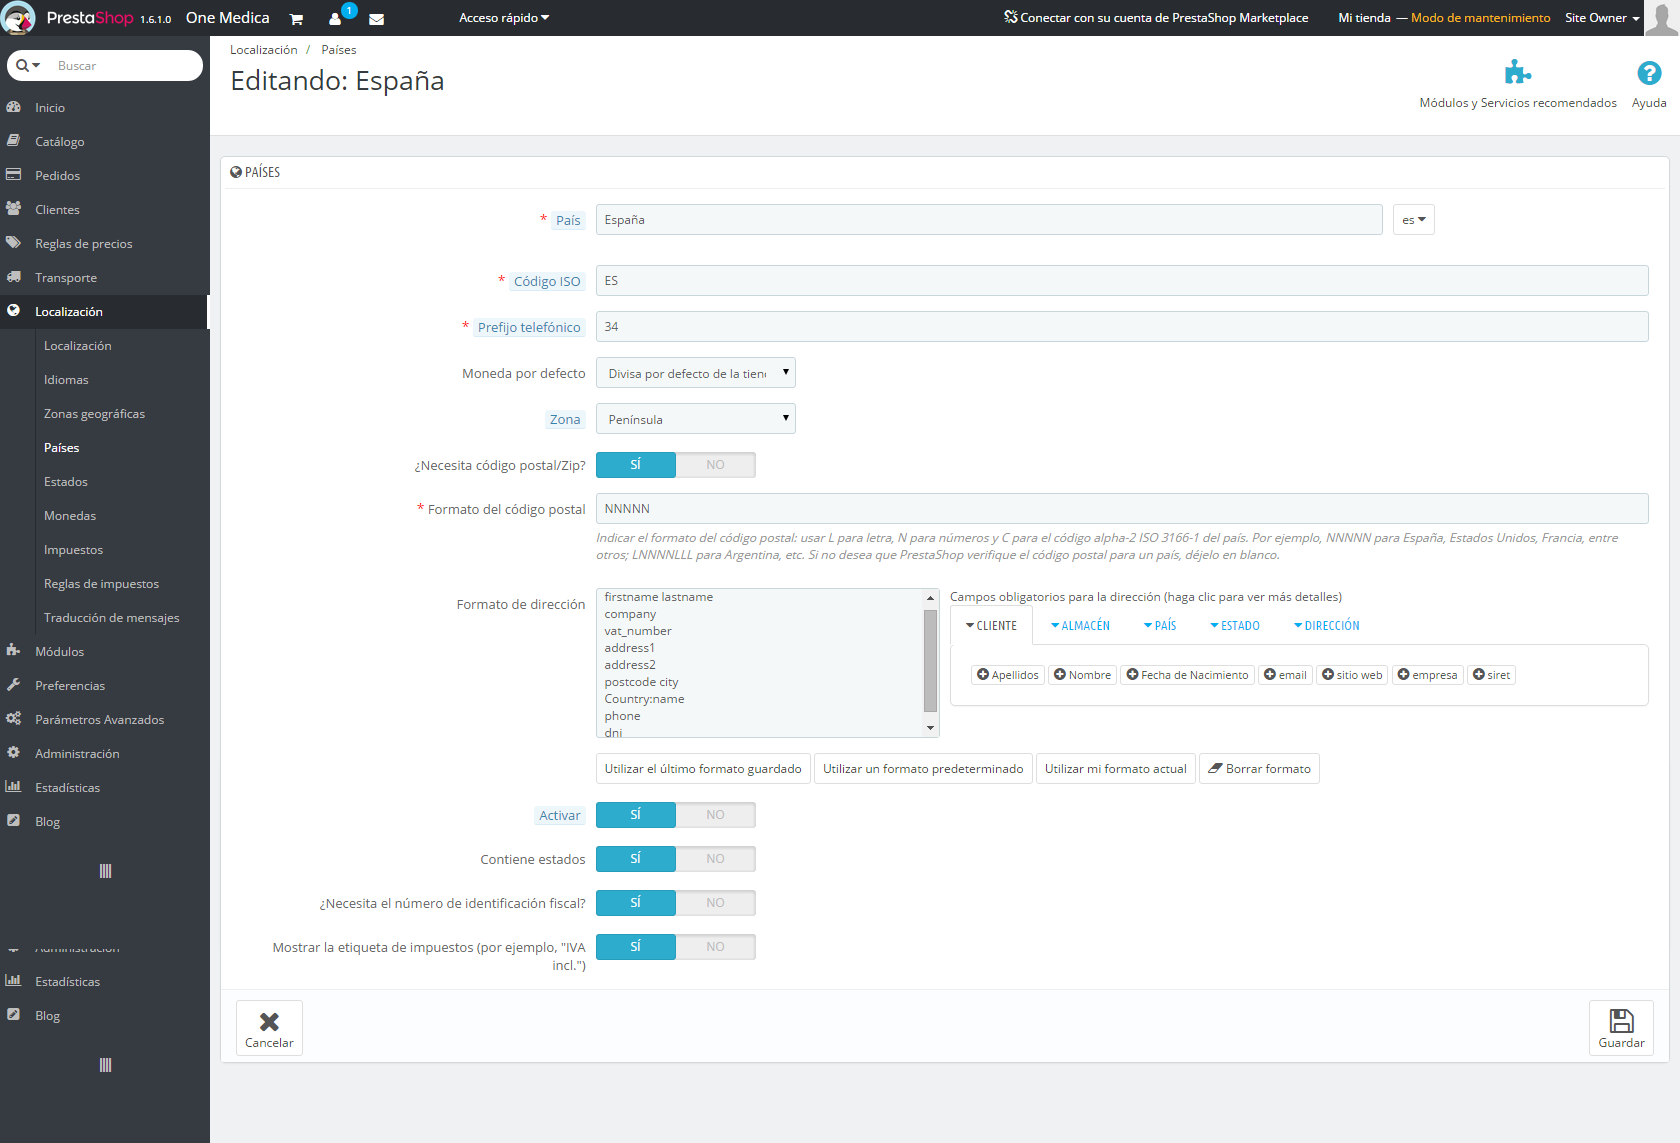Set postal code requirement to NO
Viewport: 1680px width, 1143px height.
[715, 465]
